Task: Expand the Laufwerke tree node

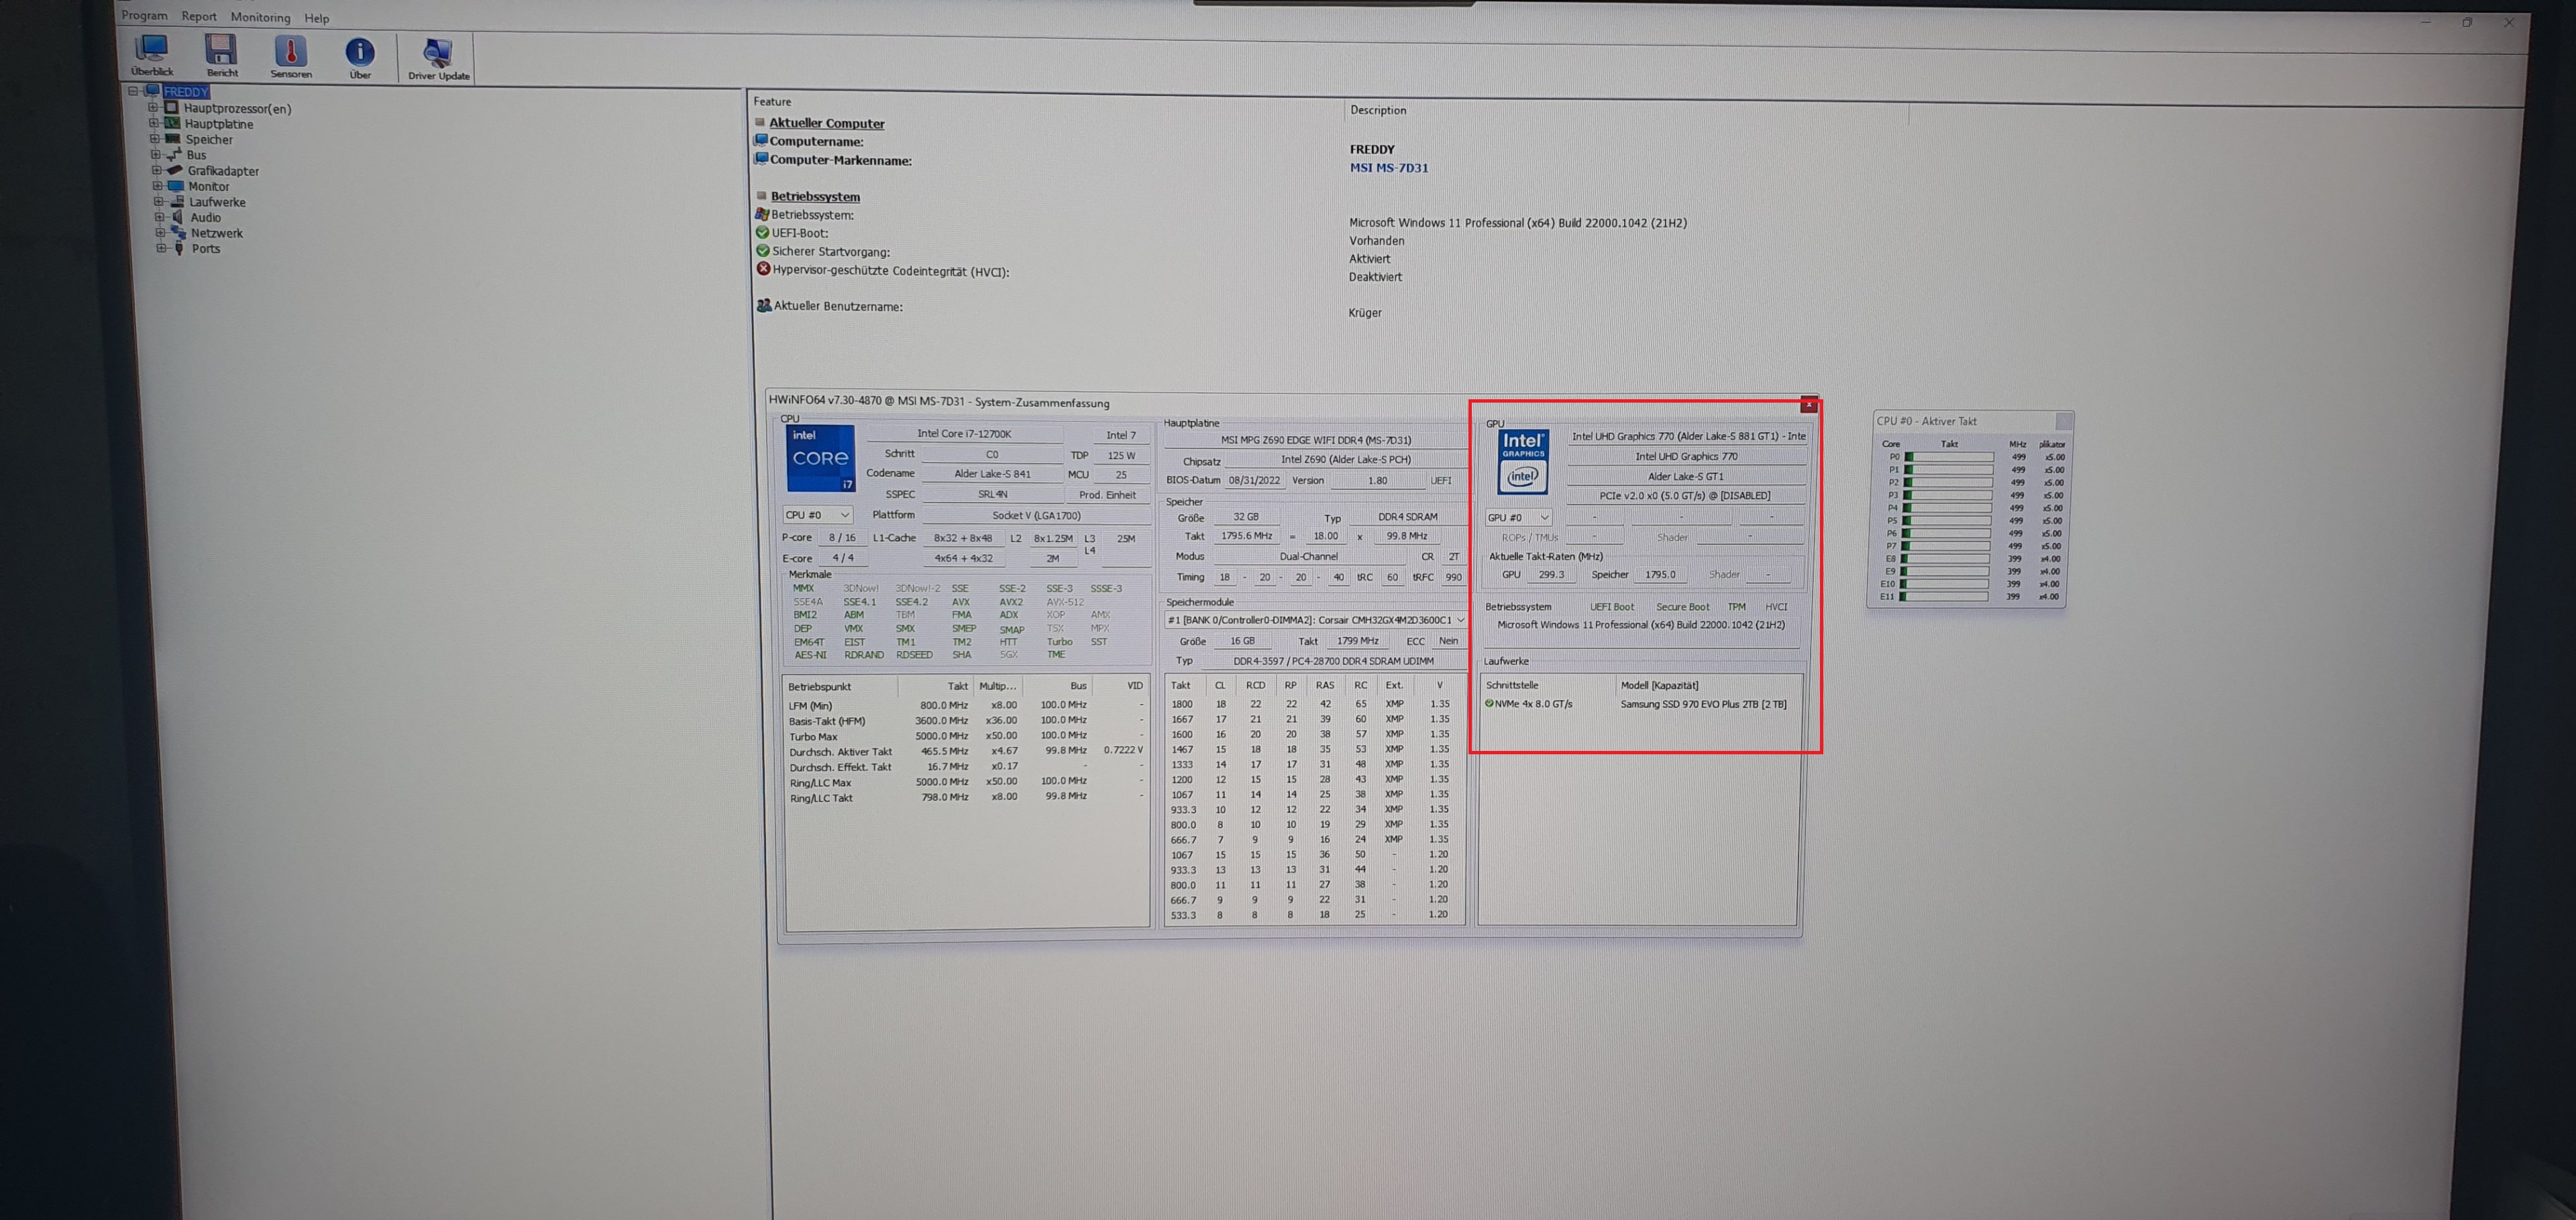Action: tap(158, 202)
